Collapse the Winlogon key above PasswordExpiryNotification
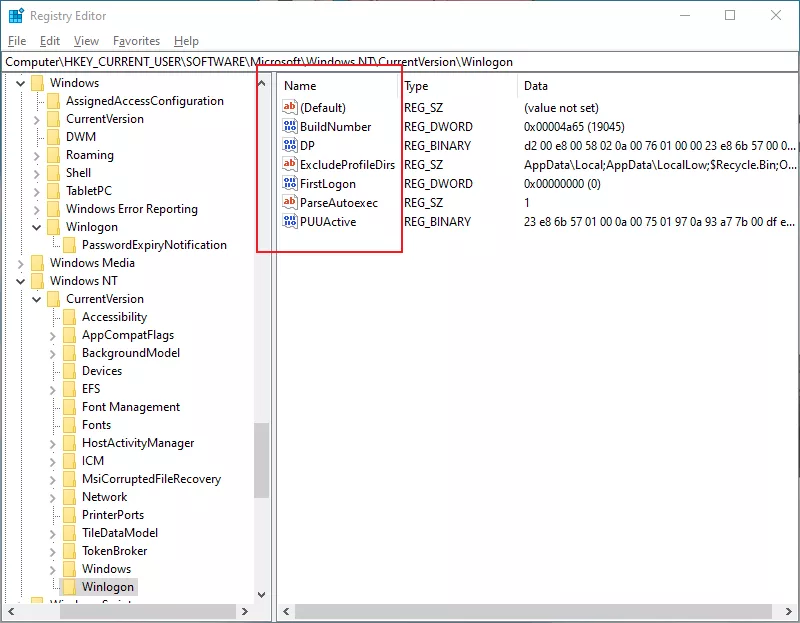 pos(37,227)
